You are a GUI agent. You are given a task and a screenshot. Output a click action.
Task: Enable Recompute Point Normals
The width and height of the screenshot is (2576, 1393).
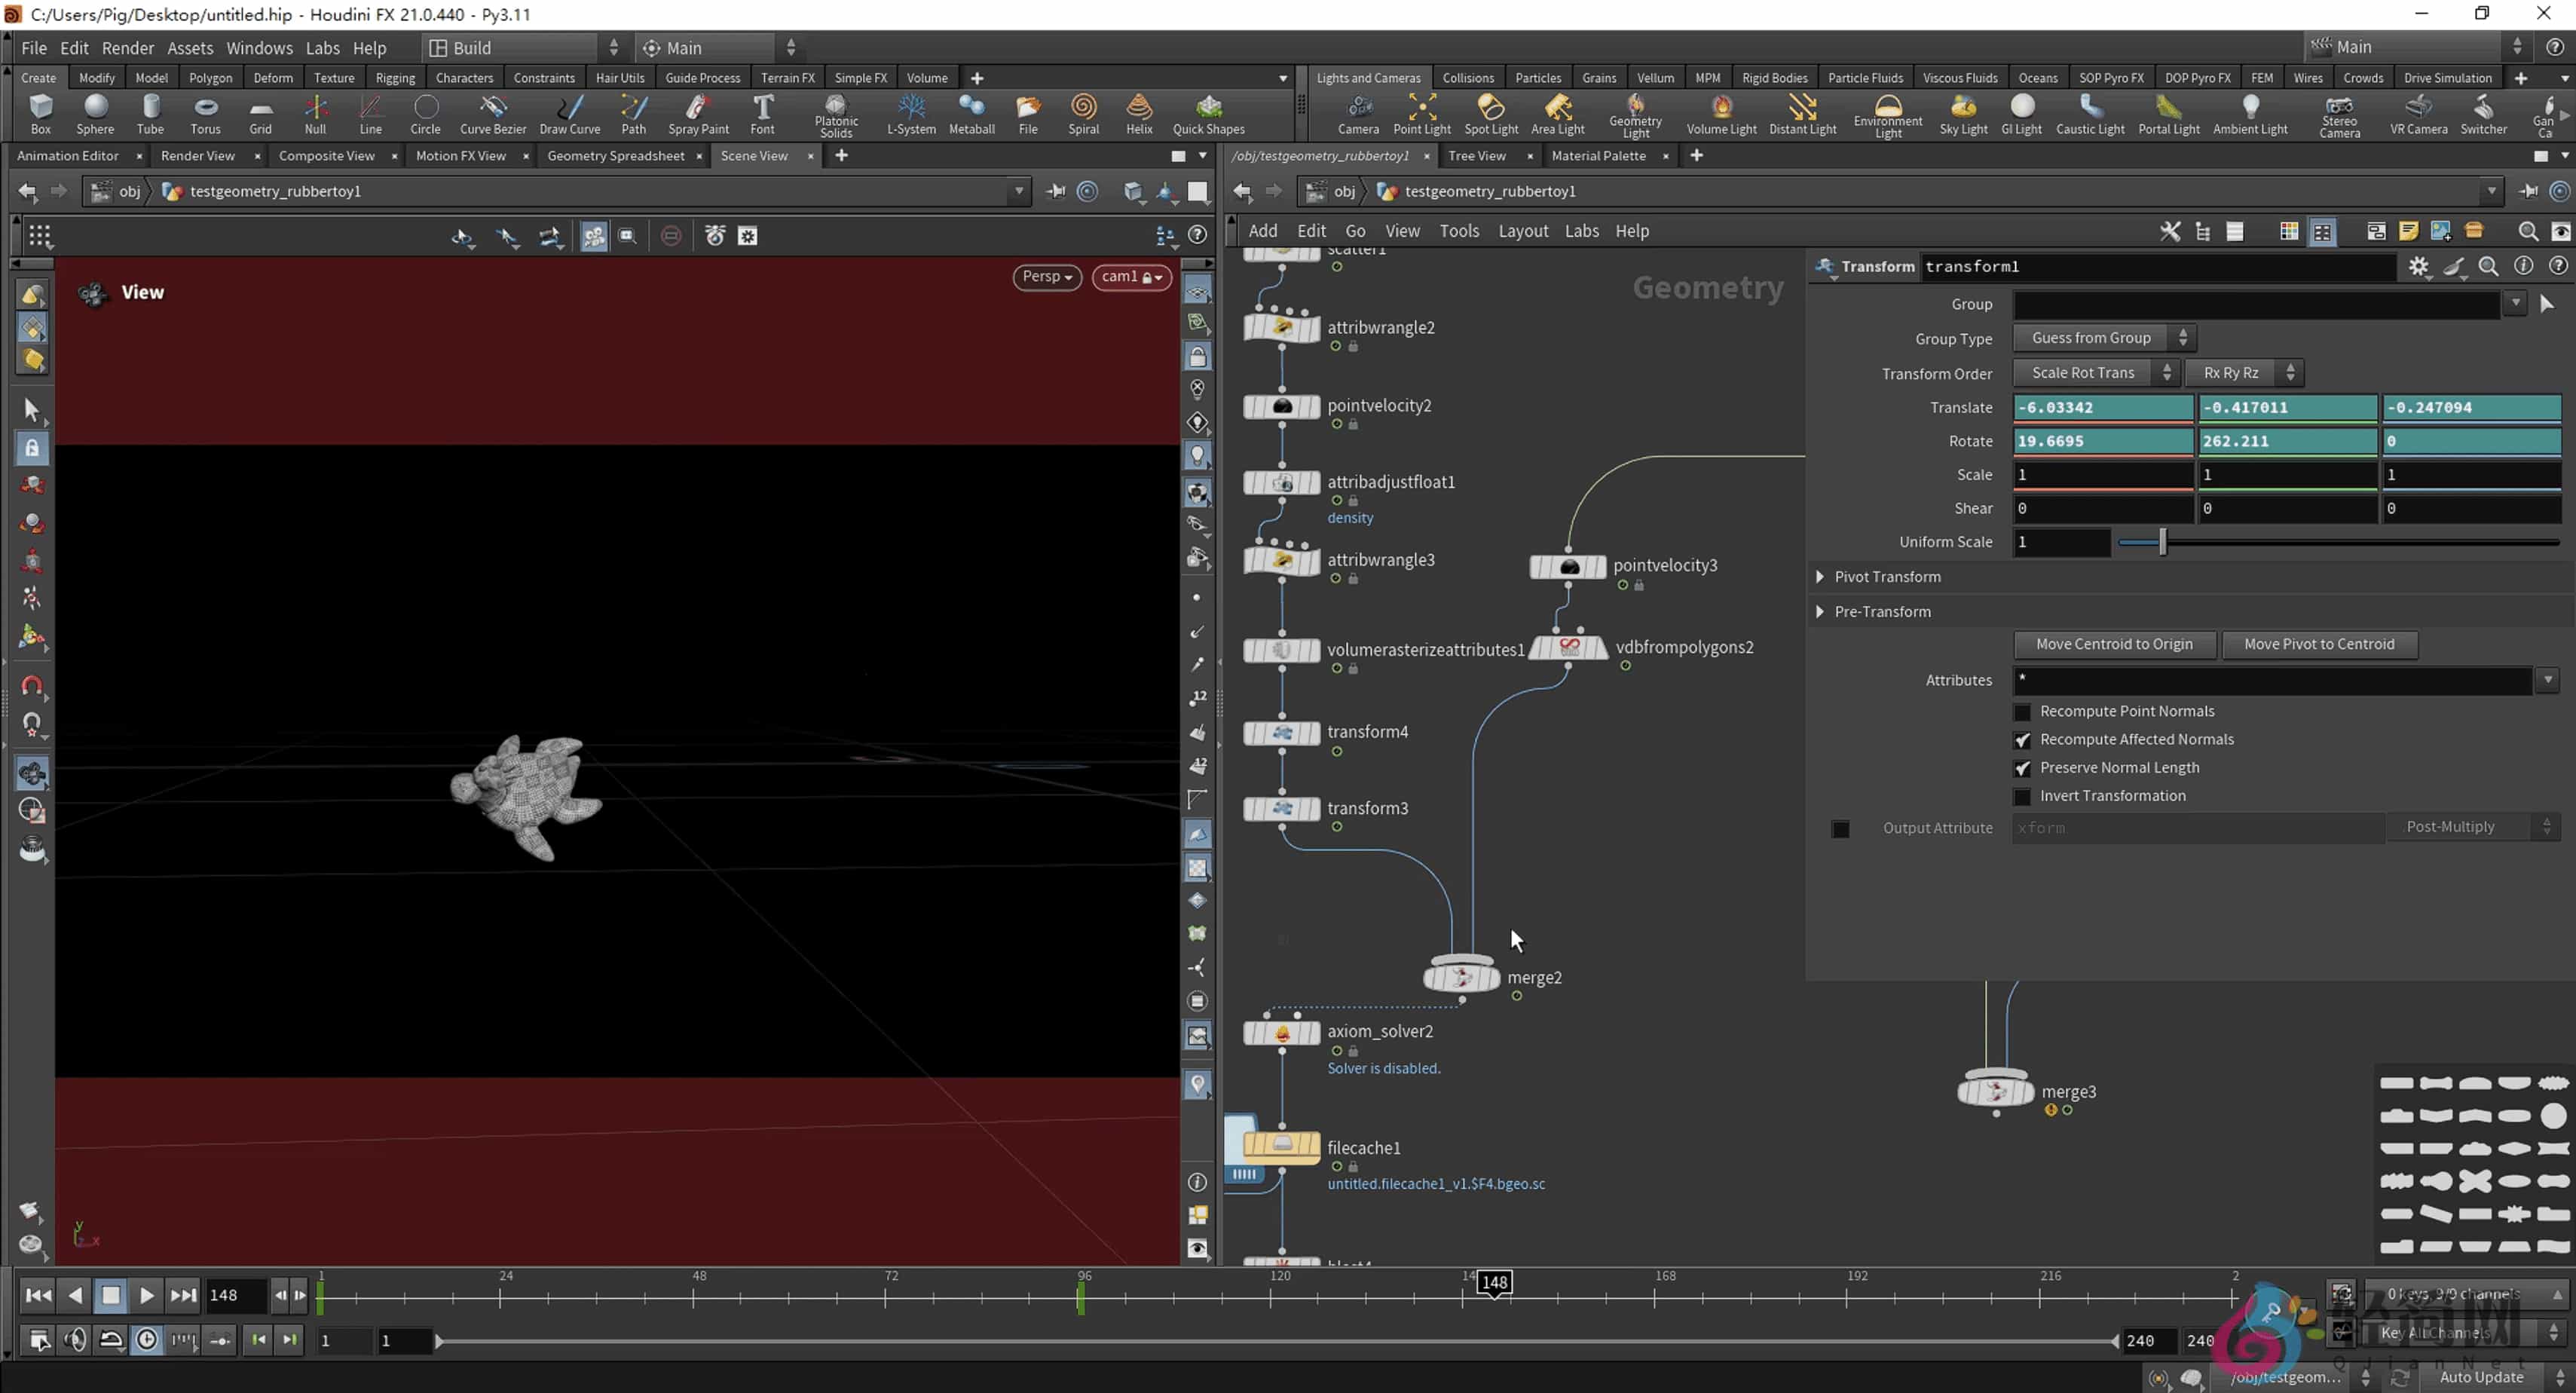click(2023, 711)
